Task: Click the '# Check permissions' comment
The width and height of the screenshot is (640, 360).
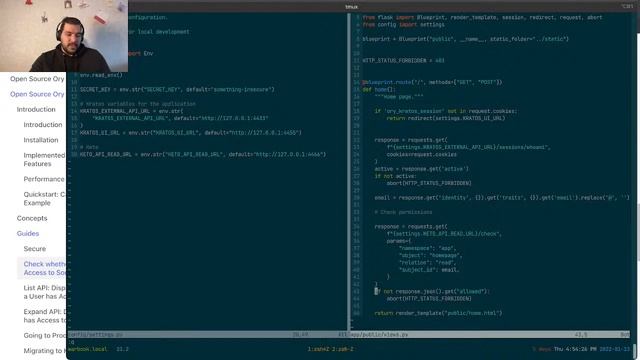Action: (403, 212)
